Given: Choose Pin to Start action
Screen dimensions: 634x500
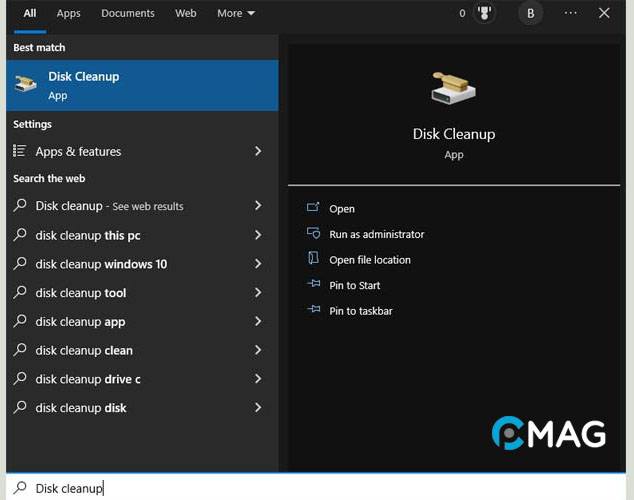Looking at the screenshot, I should coord(354,285).
